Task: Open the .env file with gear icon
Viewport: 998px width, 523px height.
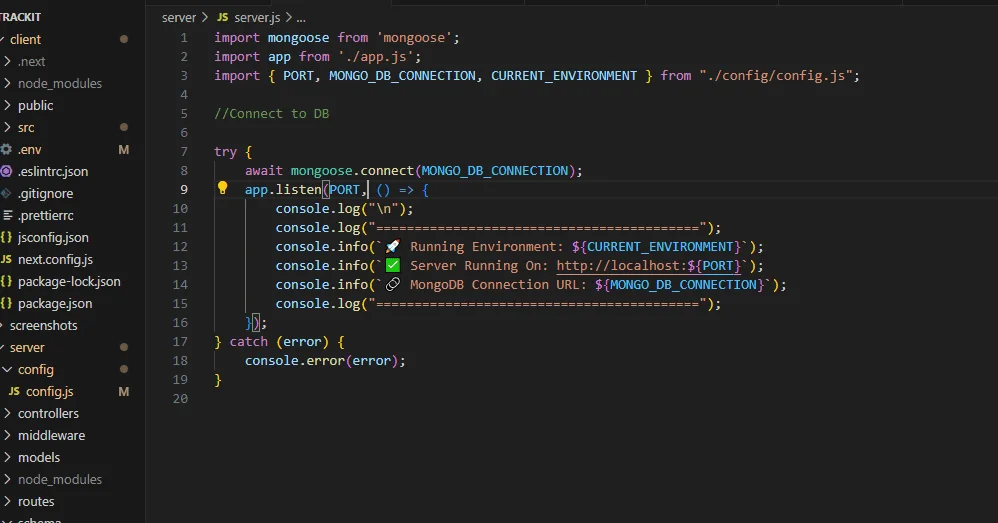Action: [x=29, y=150]
